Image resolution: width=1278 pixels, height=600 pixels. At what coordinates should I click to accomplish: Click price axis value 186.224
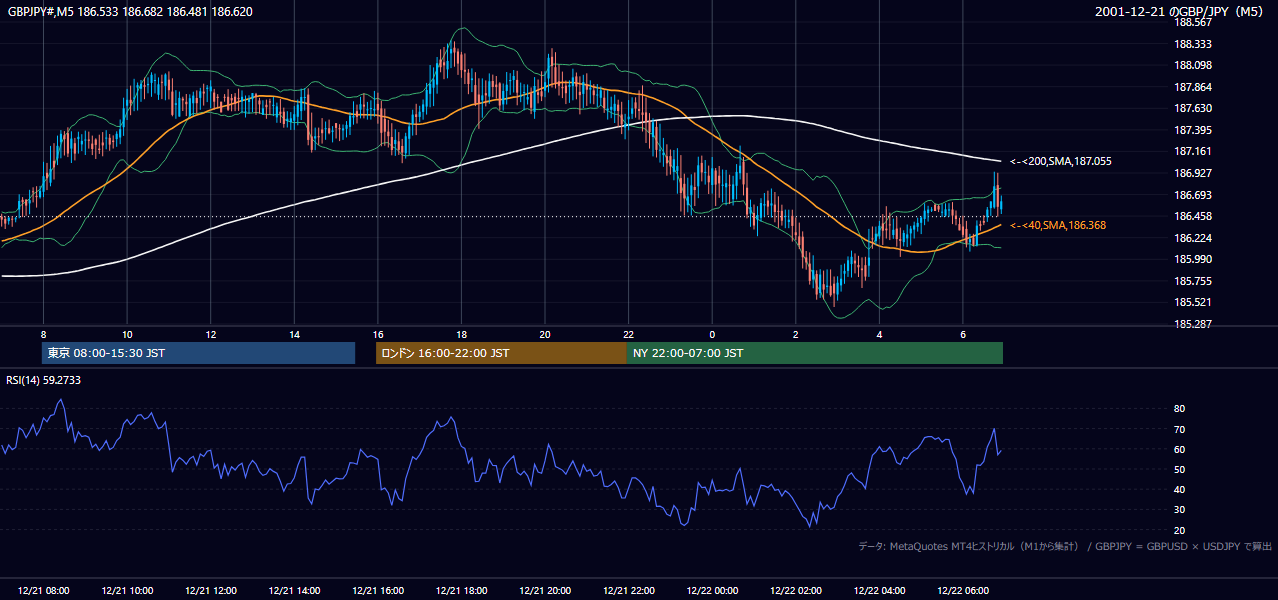1193,238
